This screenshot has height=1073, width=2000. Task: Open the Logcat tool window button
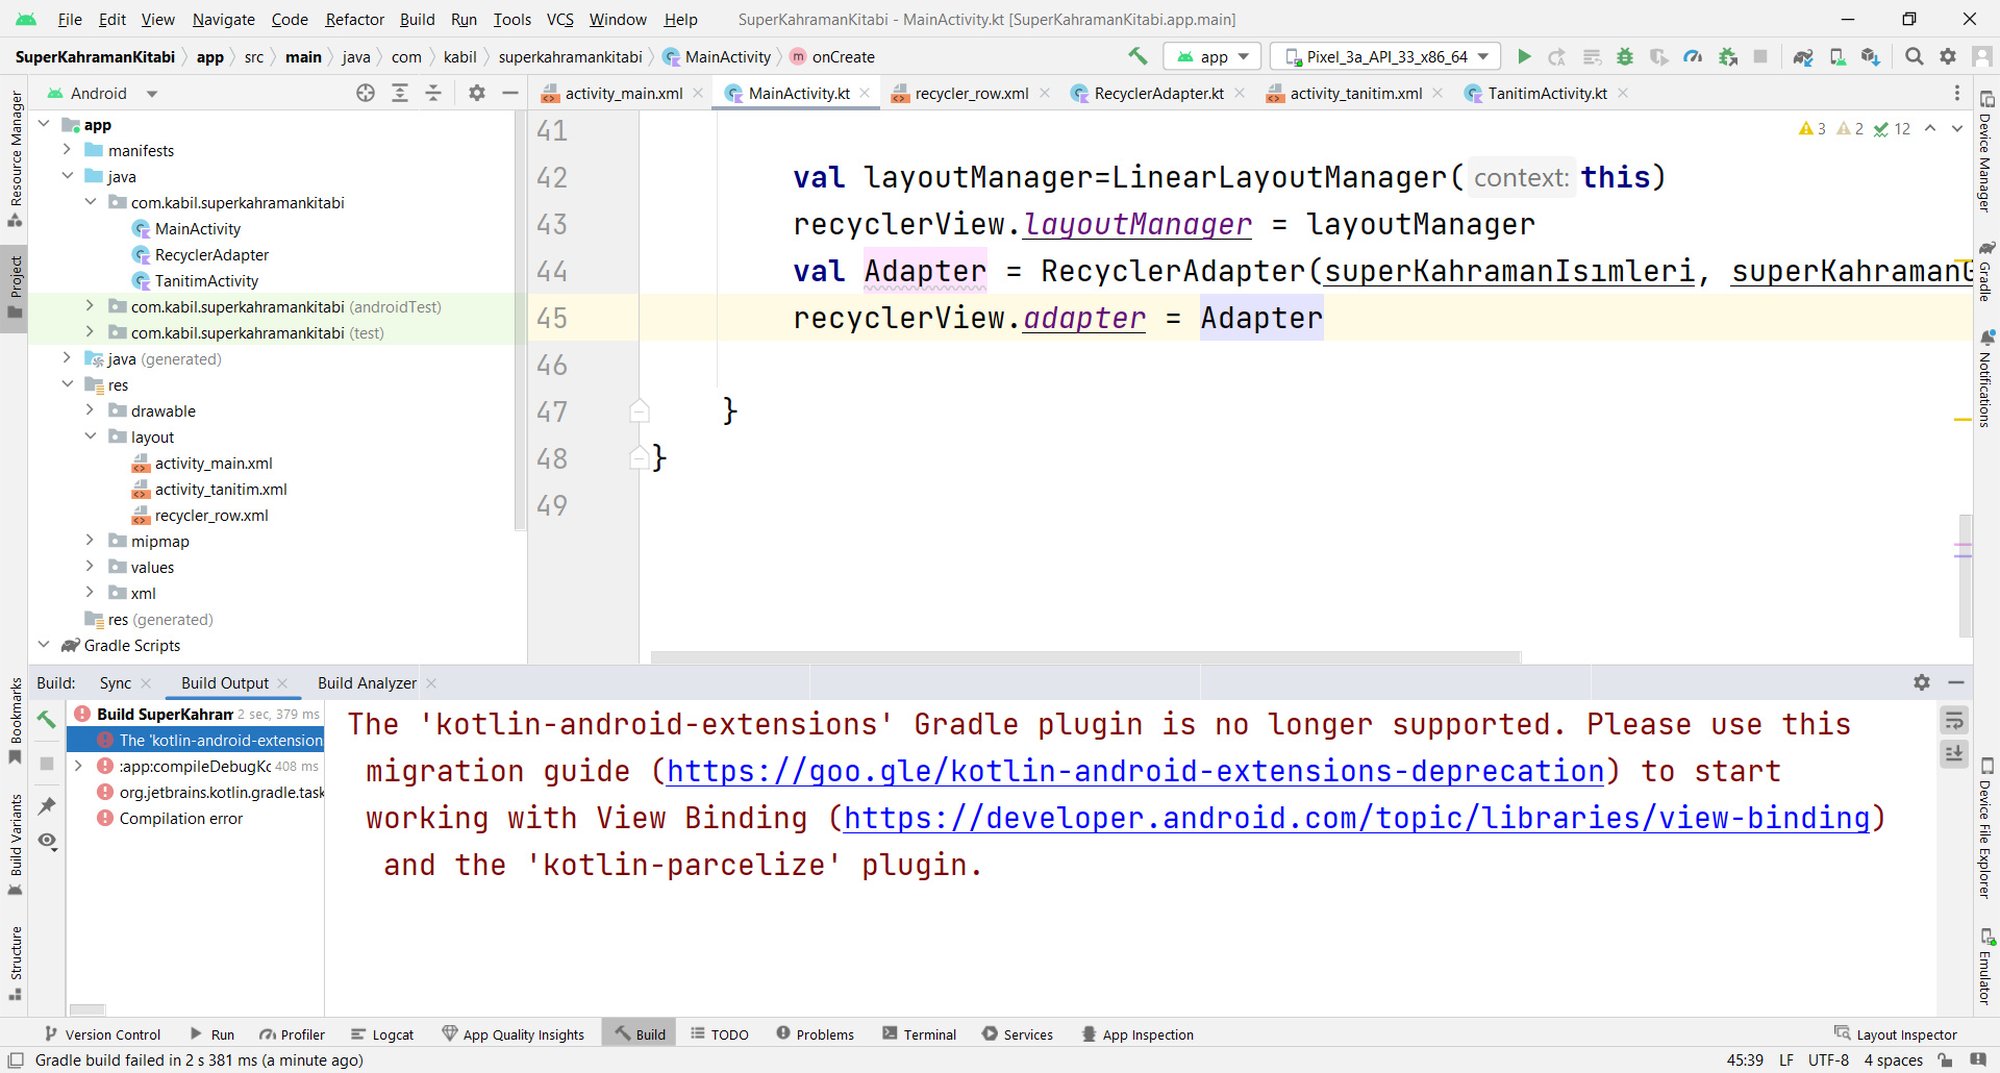tap(382, 1034)
